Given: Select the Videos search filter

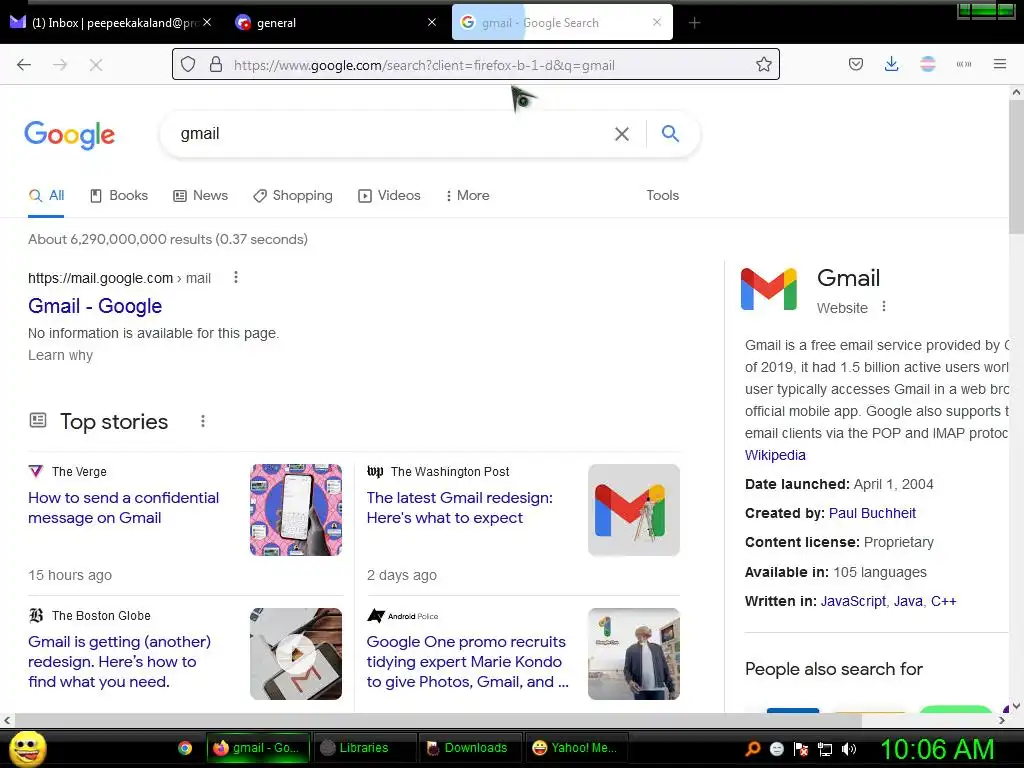Looking at the screenshot, I should 389,195.
